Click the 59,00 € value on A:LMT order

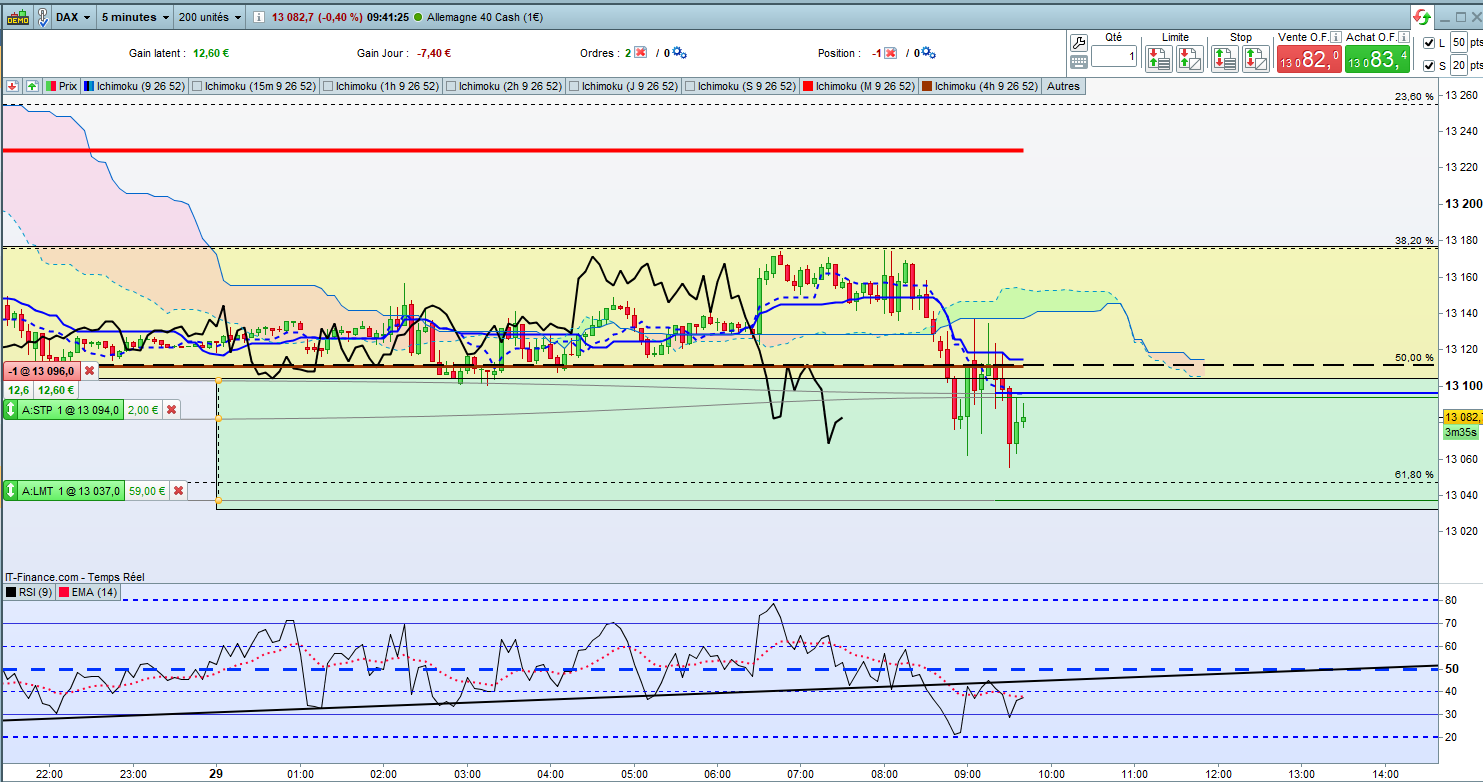(x=145, y=490)
